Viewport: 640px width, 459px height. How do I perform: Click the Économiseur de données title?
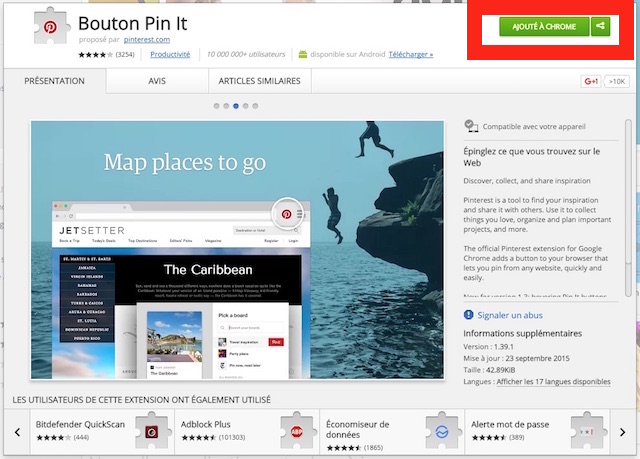point(358,429)
